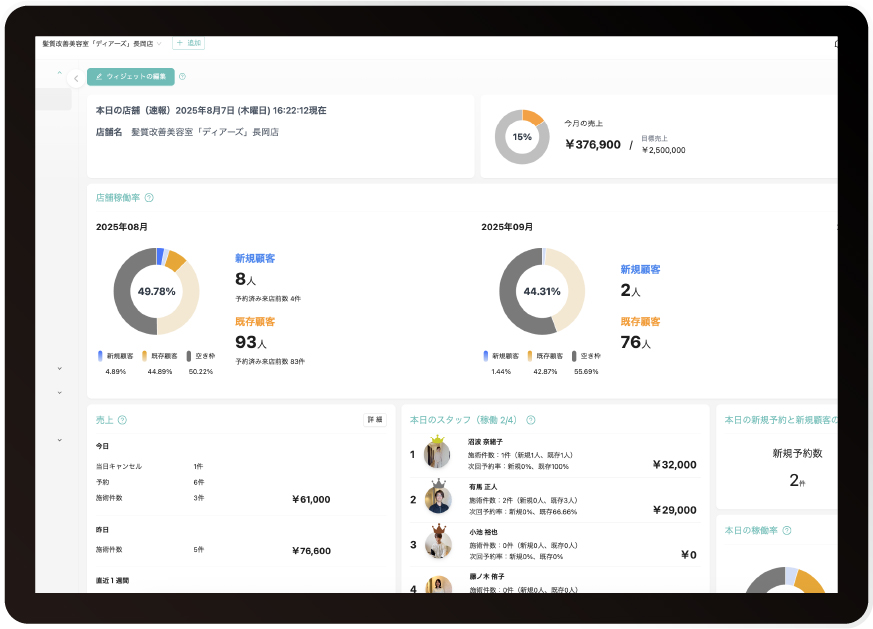
Task: Toggle 新規顧客 legend in 2025年08月 chart
Action: [110, 356]
